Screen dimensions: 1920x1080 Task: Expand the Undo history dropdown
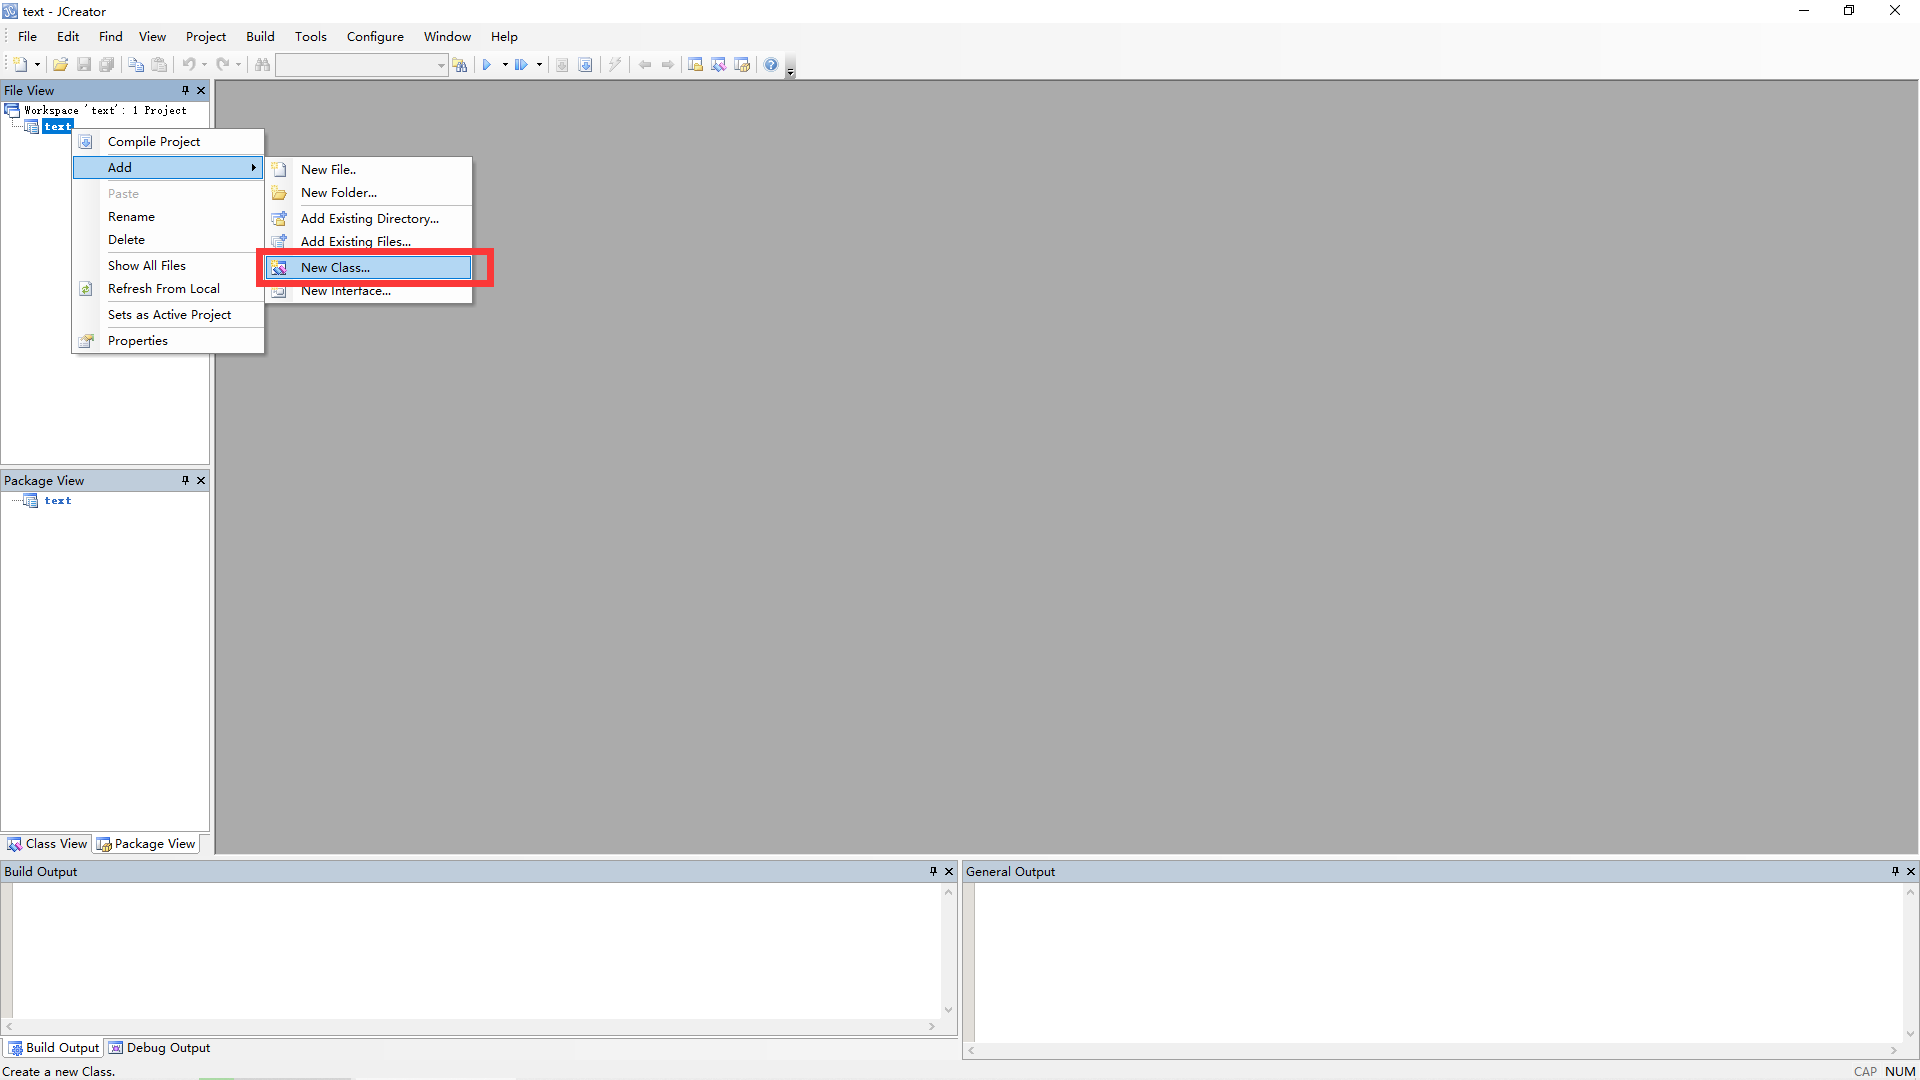tap(204, 64)
